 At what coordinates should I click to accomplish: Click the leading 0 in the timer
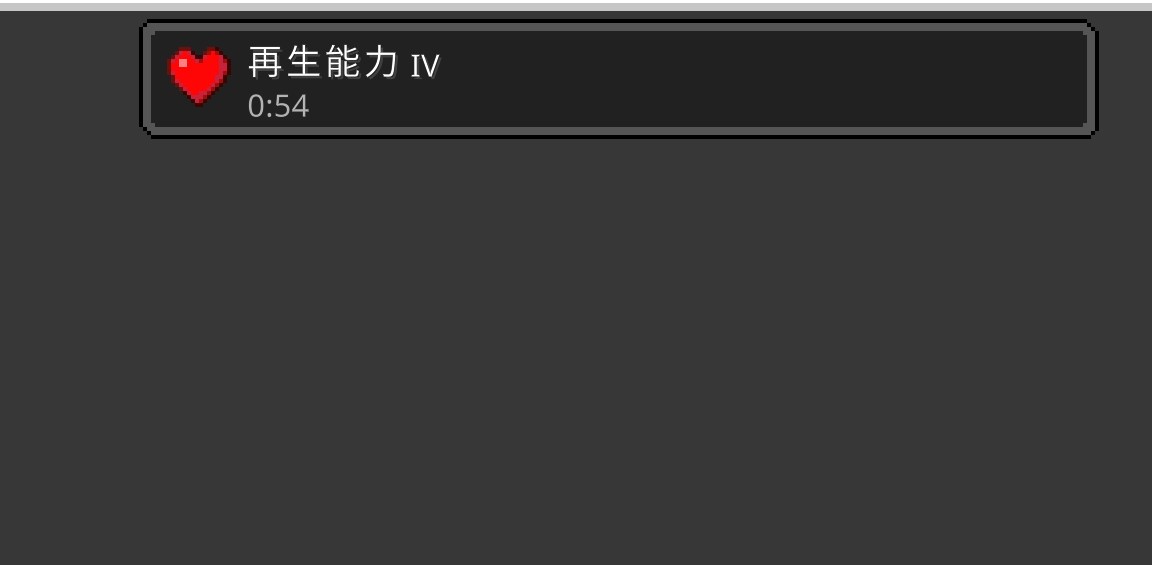[256, 107]
